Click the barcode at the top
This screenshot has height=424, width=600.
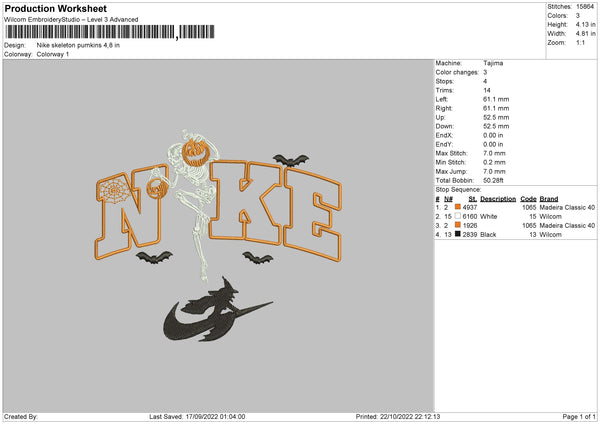click(109, 32)
